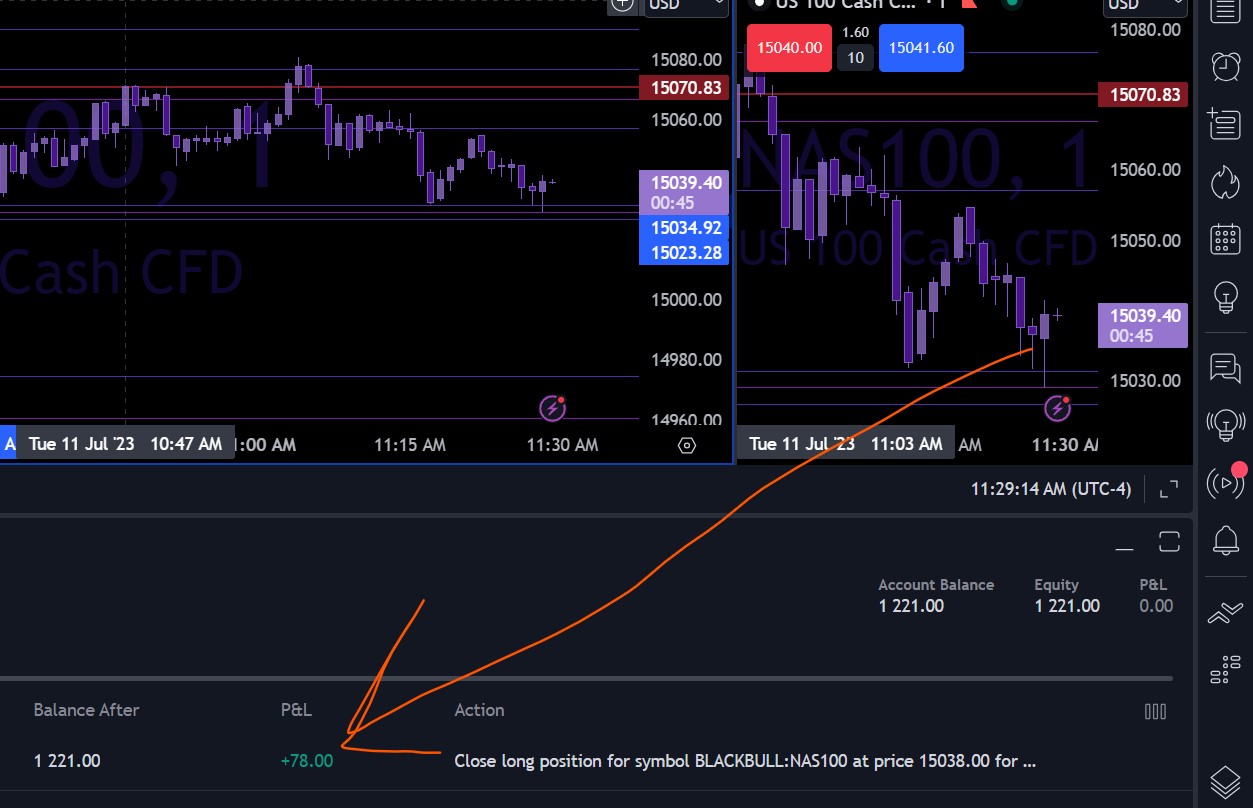
Task: Open the Notifications bell icon
Action: (1225, 541)
